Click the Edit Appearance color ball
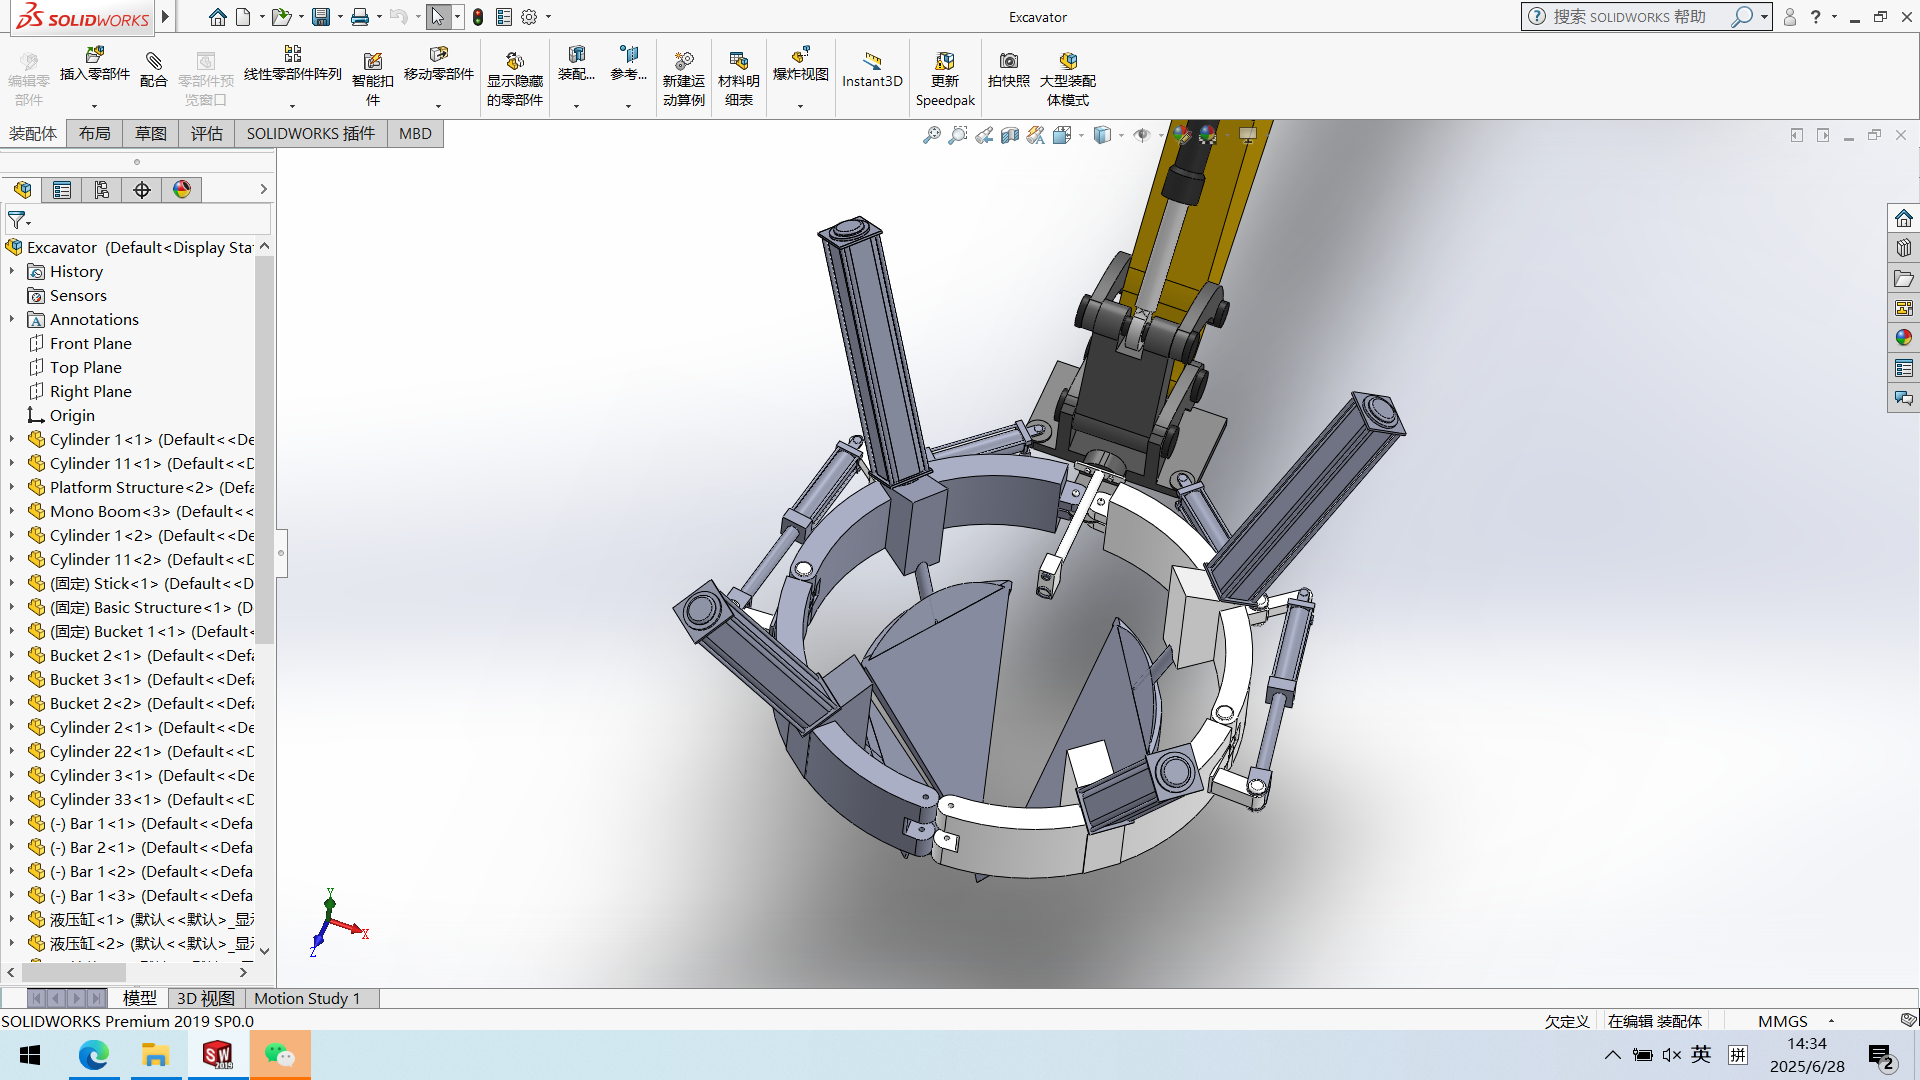 [x=1183, y=135]
